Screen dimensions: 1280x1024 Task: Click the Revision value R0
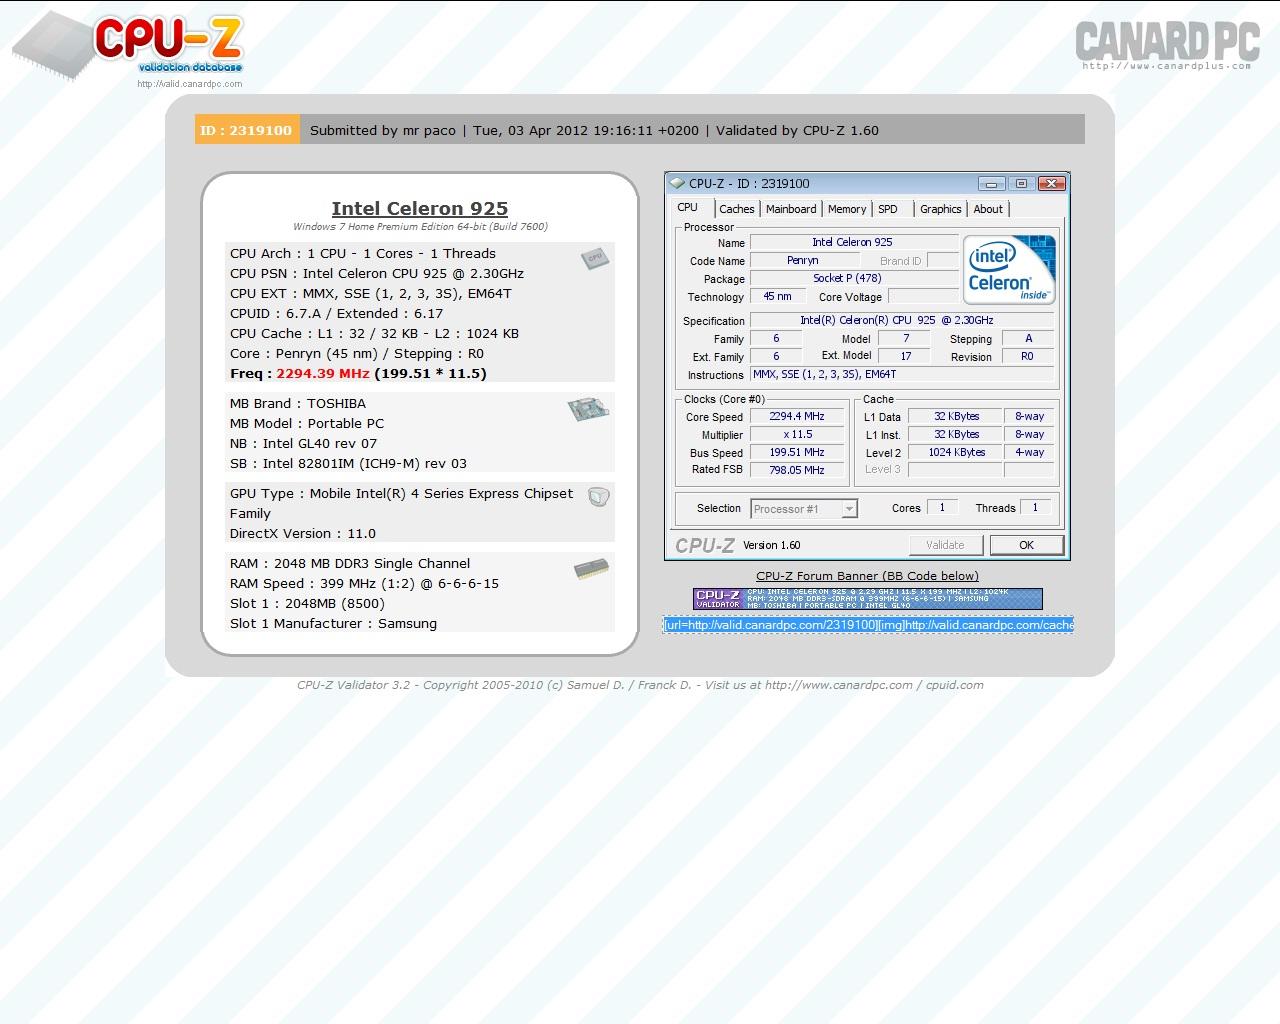point(1027,356)
